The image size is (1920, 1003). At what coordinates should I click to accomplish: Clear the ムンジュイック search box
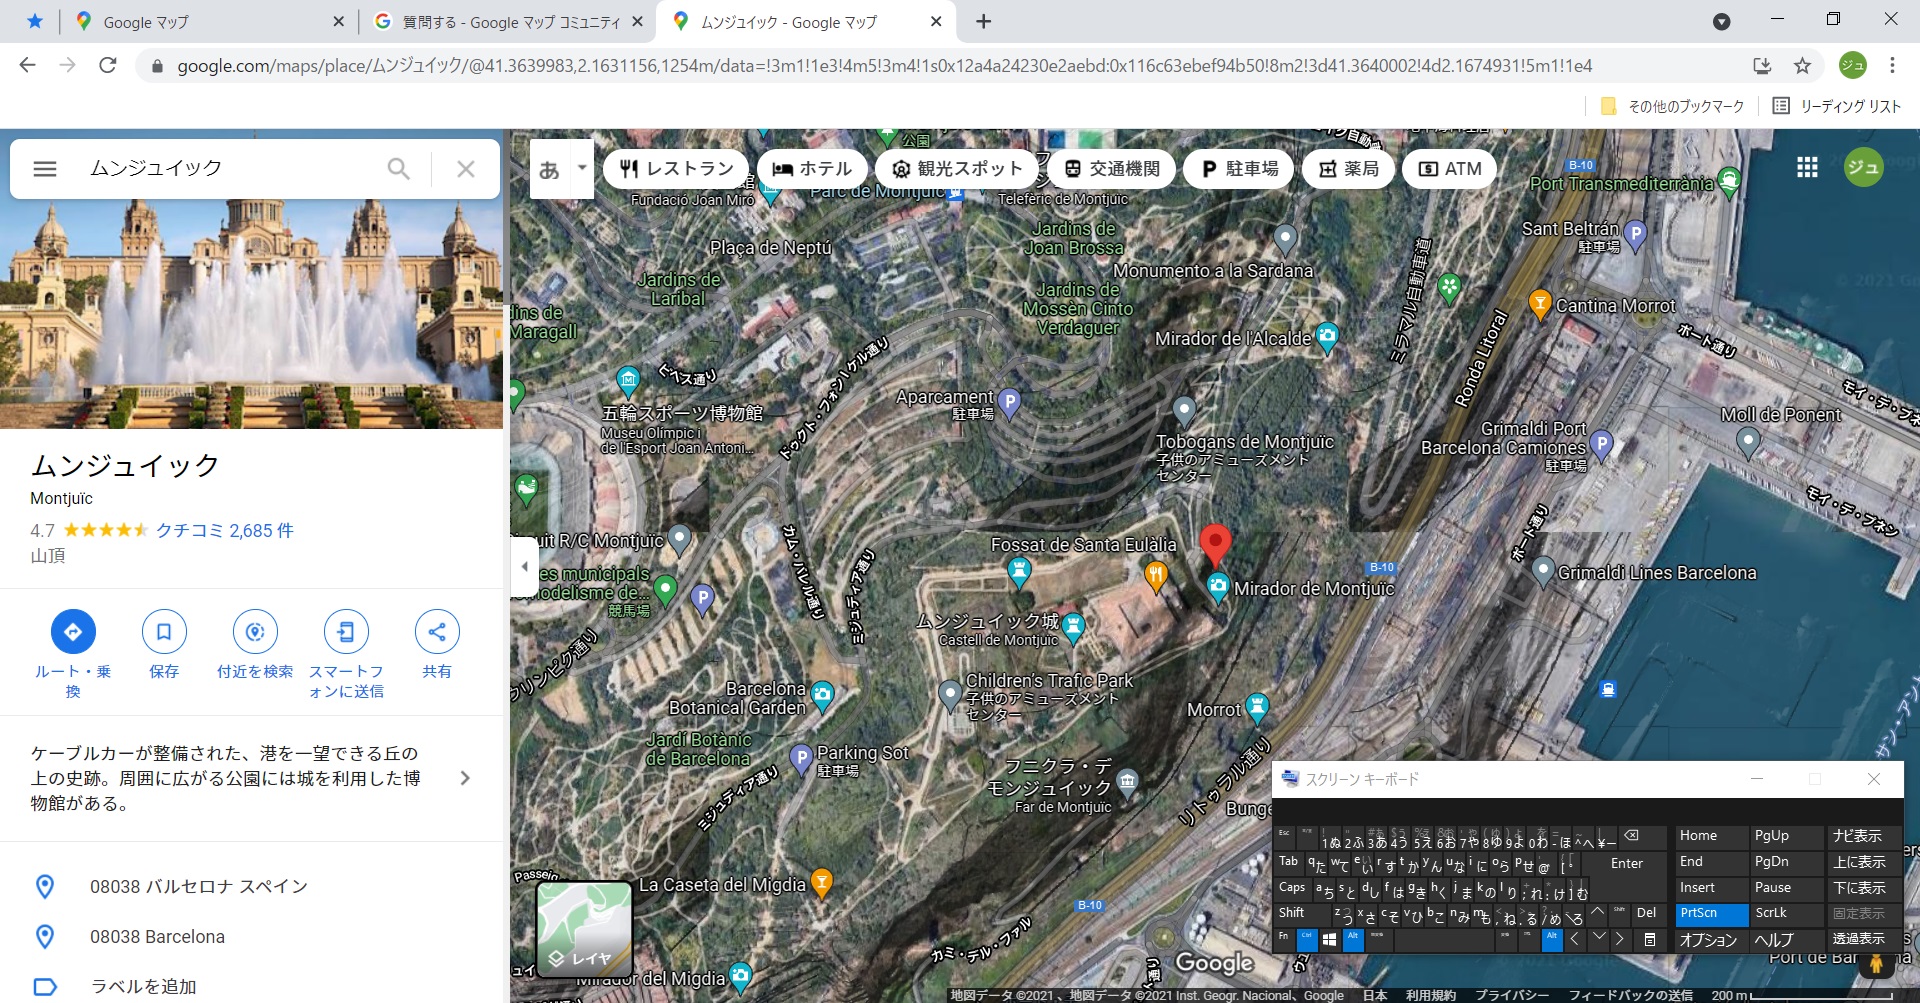466,169
